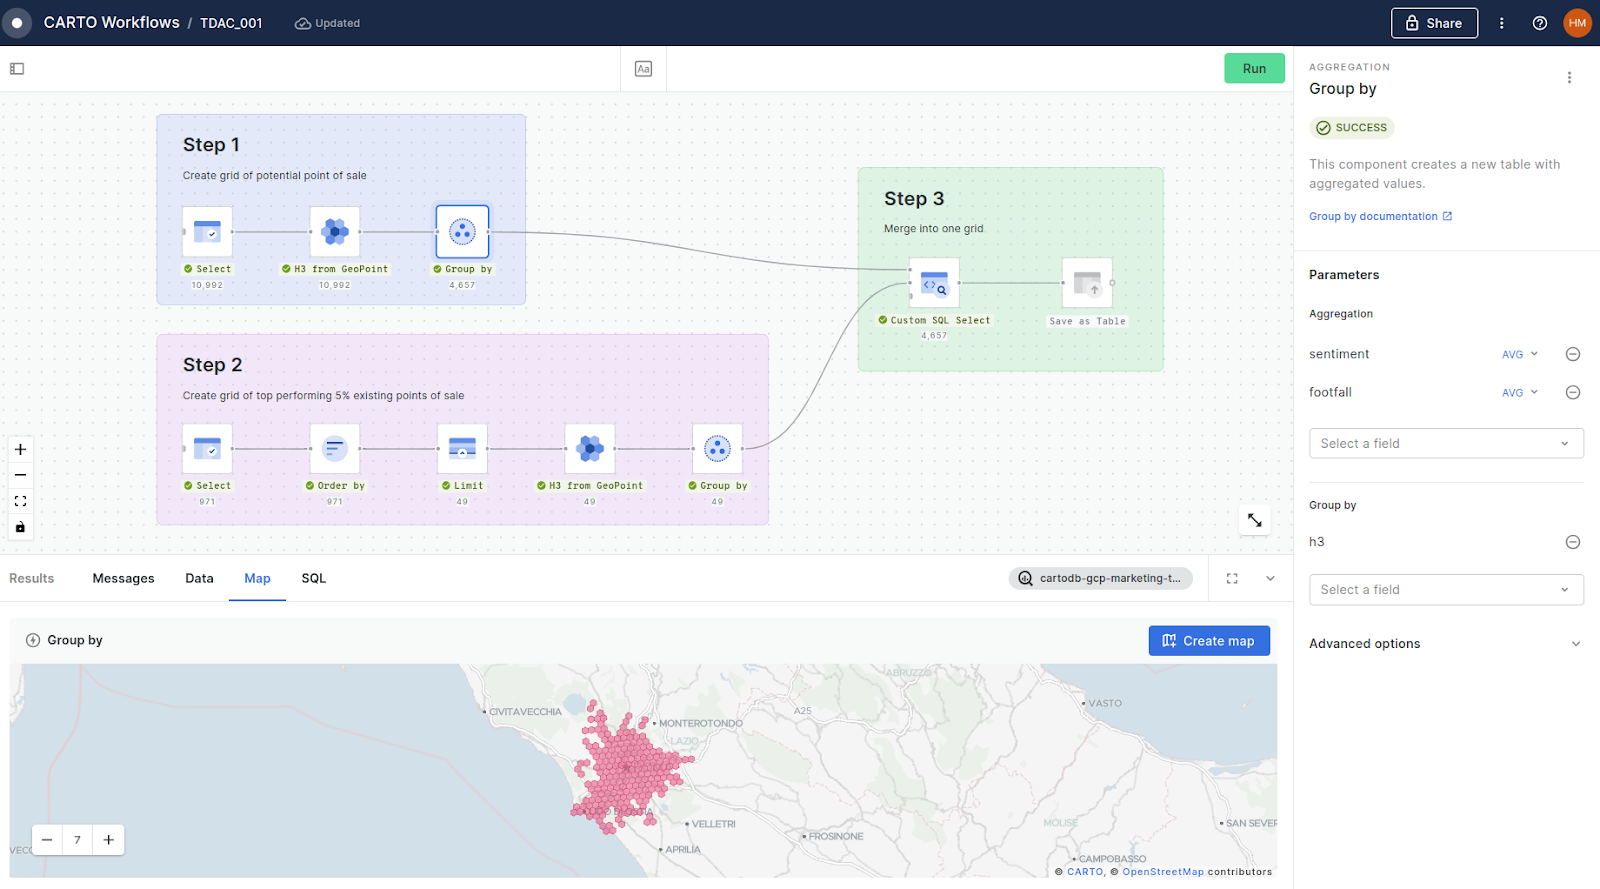1600x889 pixels.
Task: Increase map zoom with plus button
Action: pos(109,840)
